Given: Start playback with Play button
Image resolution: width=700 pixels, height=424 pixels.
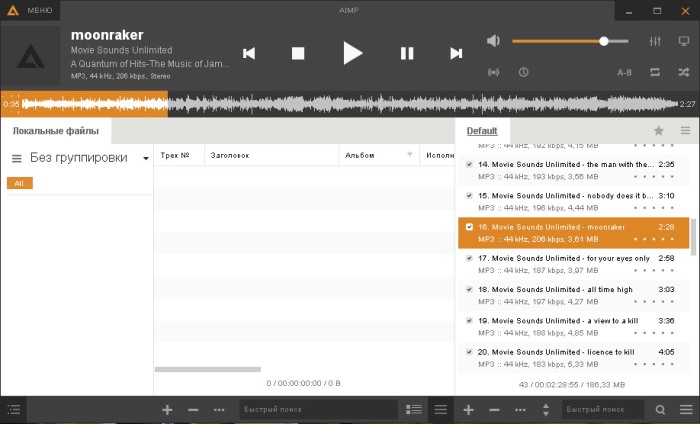Looking at the screenshot, I should click(x=353, y=53).
